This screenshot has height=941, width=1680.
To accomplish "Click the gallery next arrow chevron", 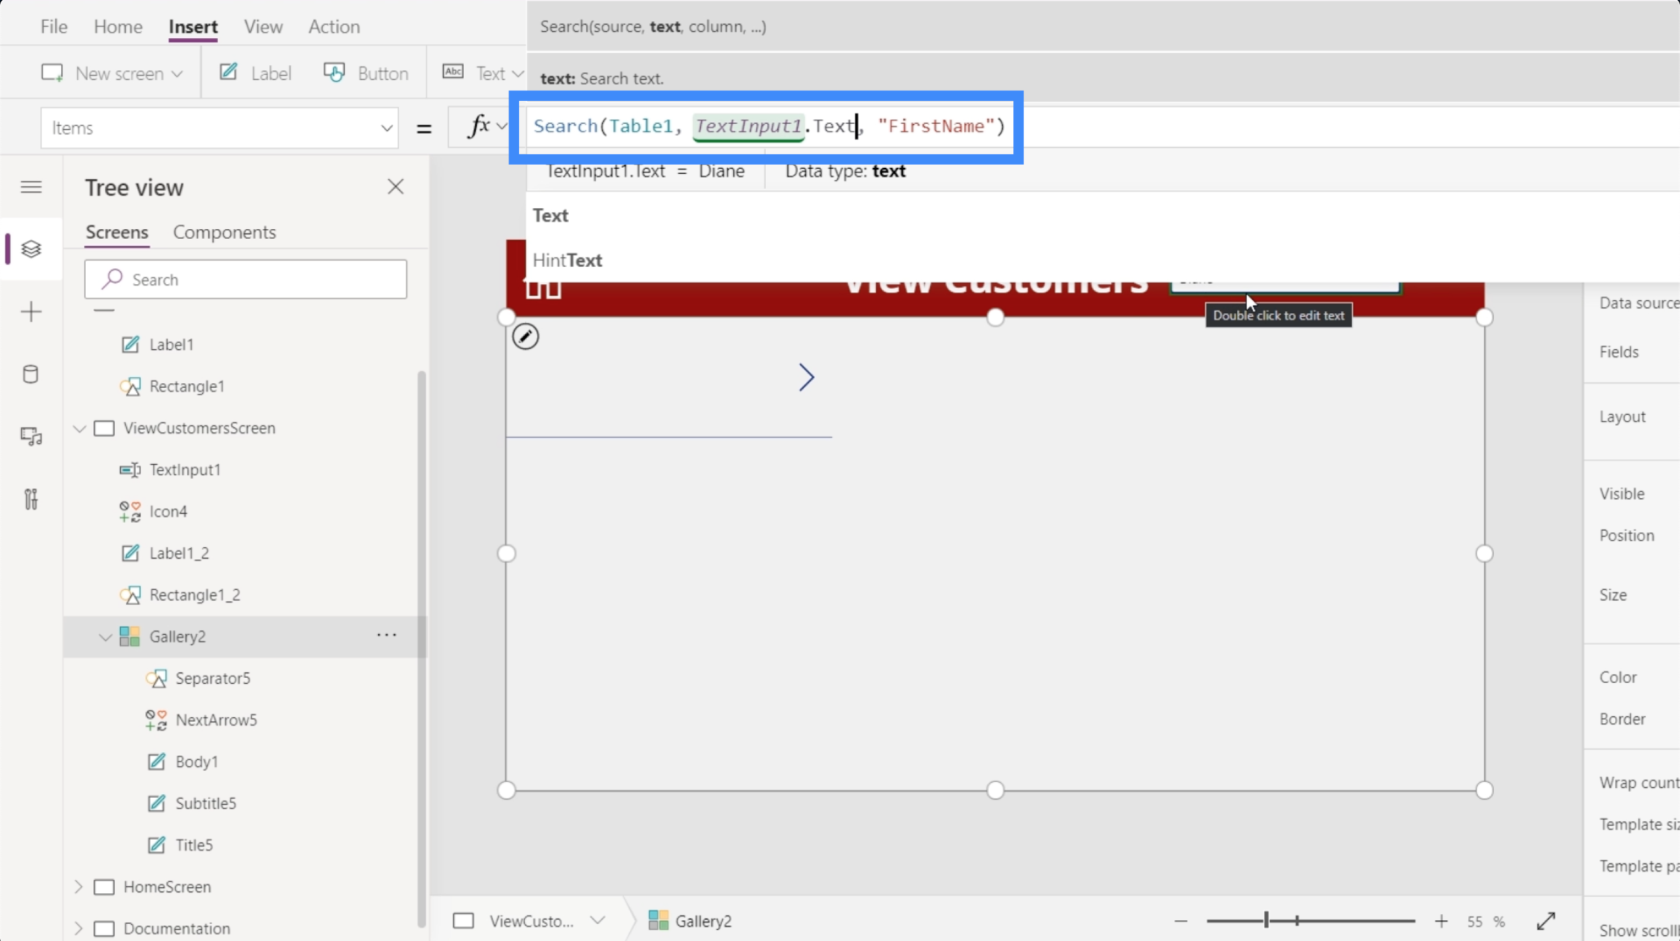I will point(806,377).
